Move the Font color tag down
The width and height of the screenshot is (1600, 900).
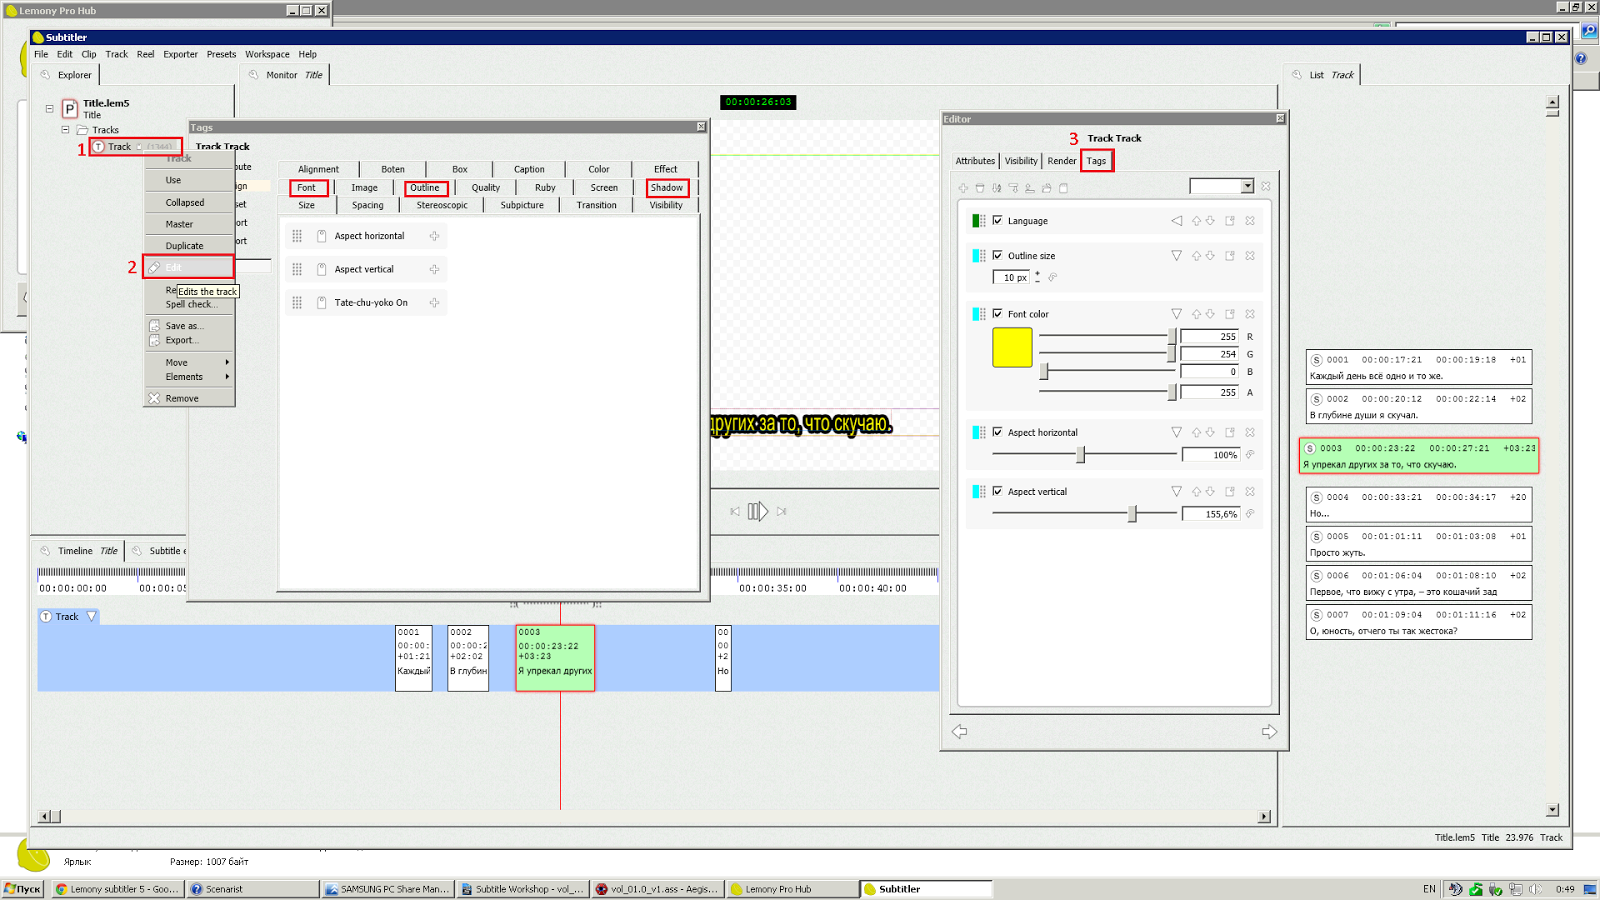click(1210, 314)
